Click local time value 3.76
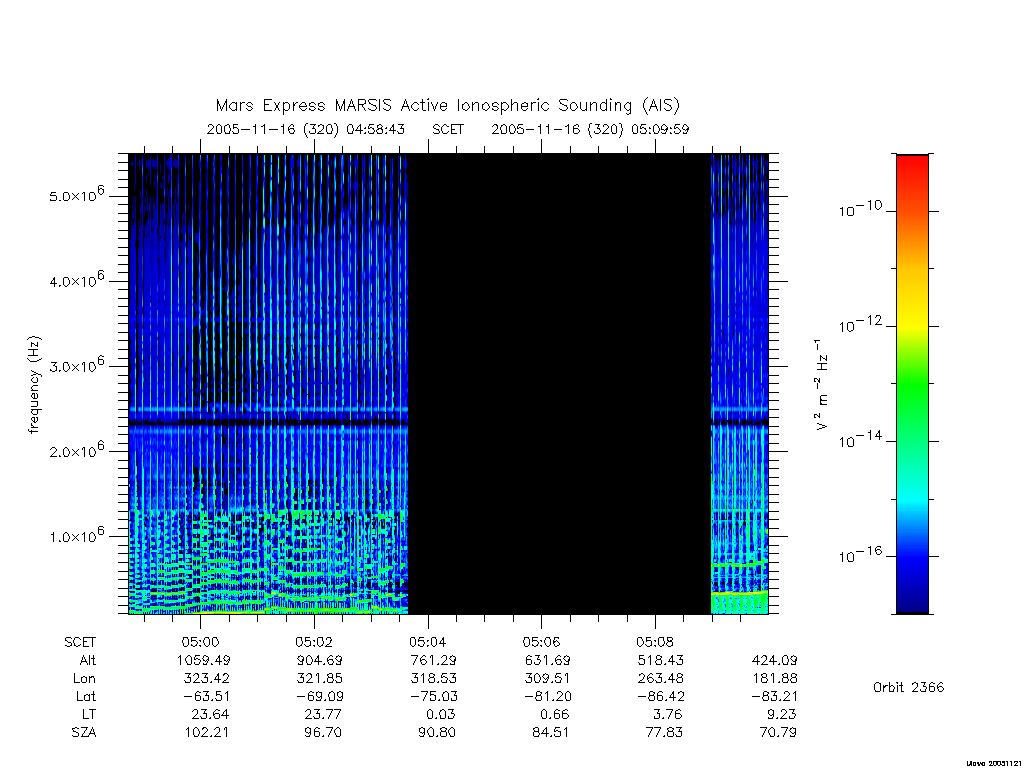The height and width of the screenshot is (768, 1024). coord(668,714)
